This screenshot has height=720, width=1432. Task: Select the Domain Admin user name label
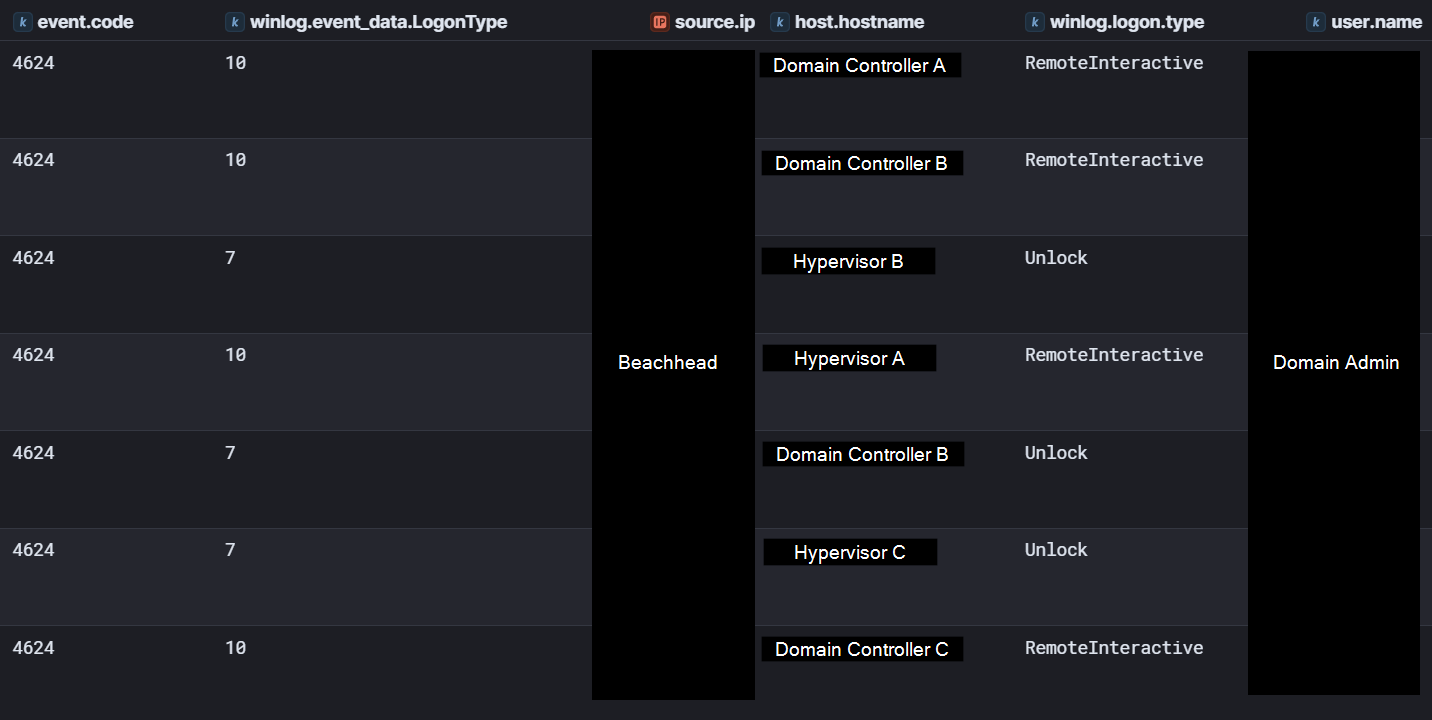click(x=1335, y=363)
